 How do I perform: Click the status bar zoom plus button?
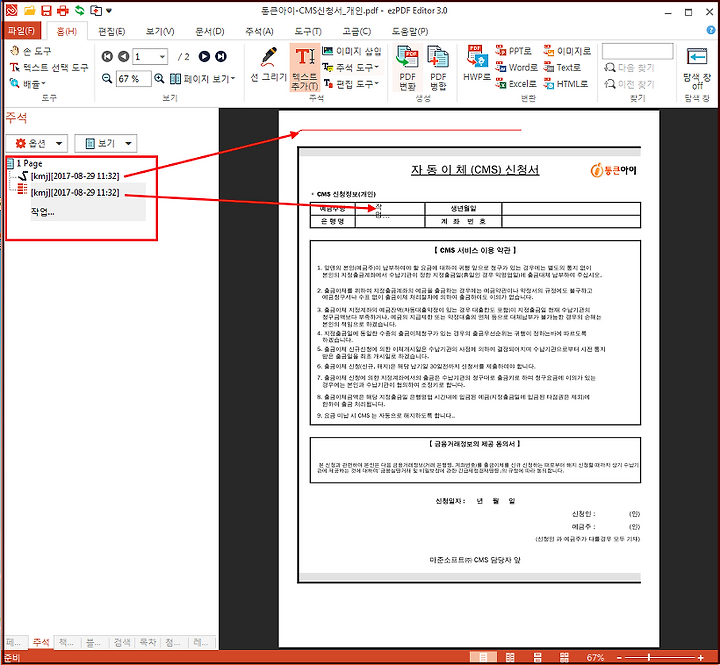(x=700, y=658)
